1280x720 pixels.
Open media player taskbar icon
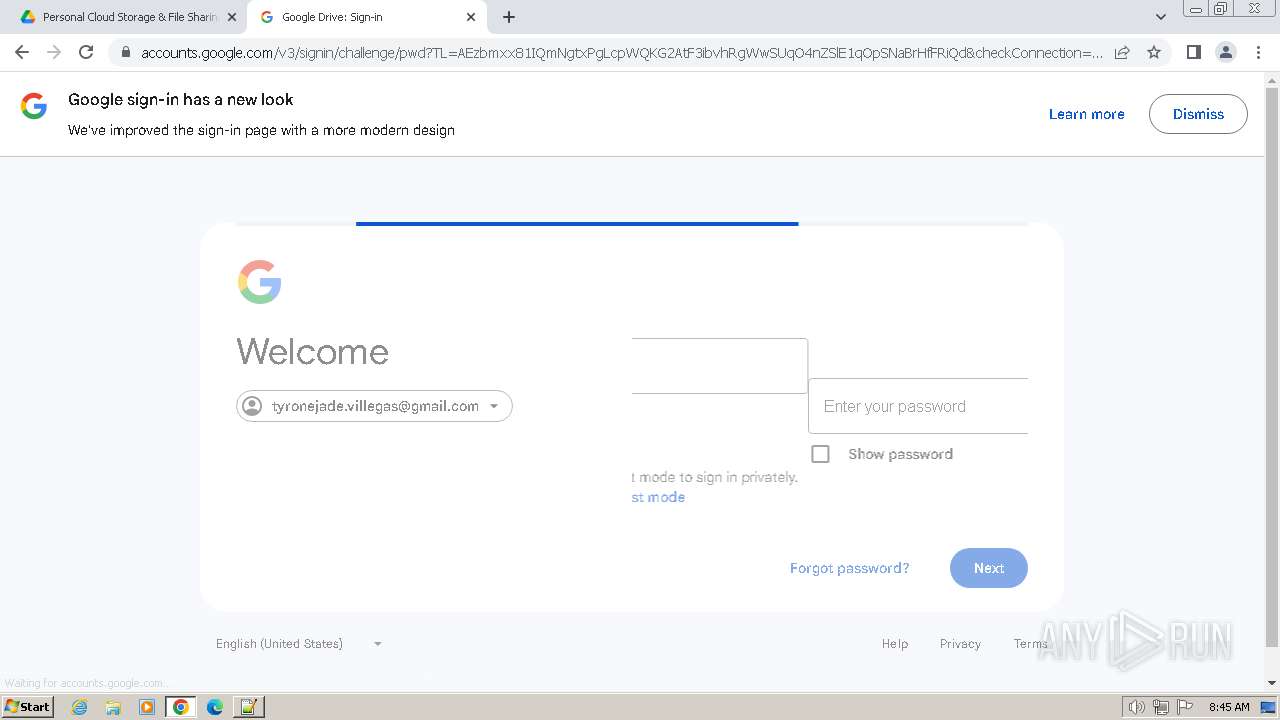(x=147, y=707)
